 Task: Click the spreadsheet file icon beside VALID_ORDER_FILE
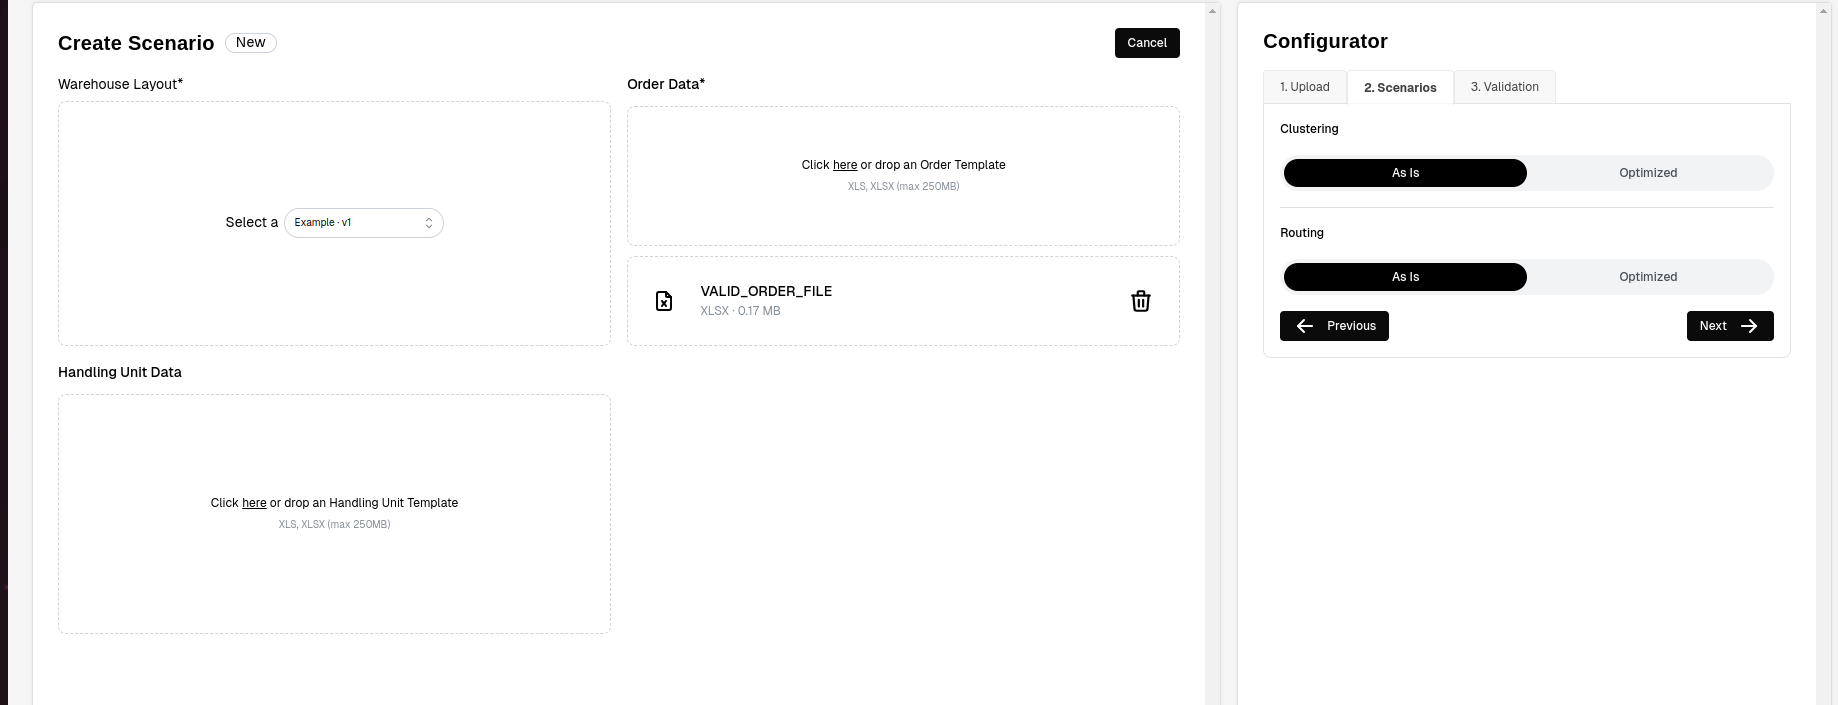664,301
